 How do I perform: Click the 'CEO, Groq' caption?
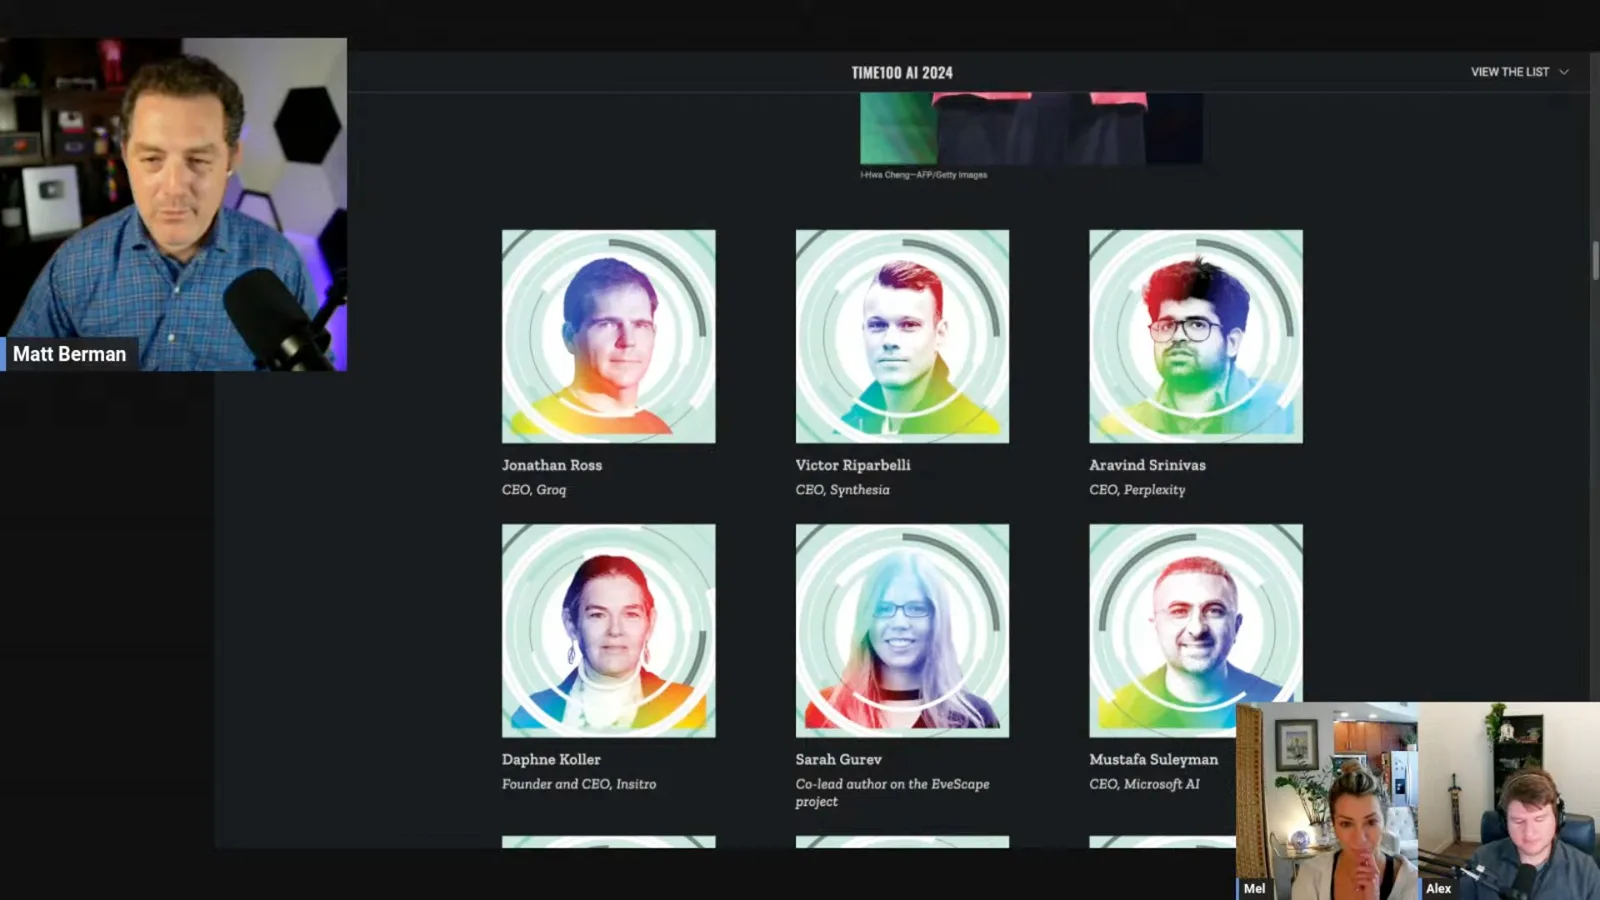pyautogui.click(x=534, y=490)
